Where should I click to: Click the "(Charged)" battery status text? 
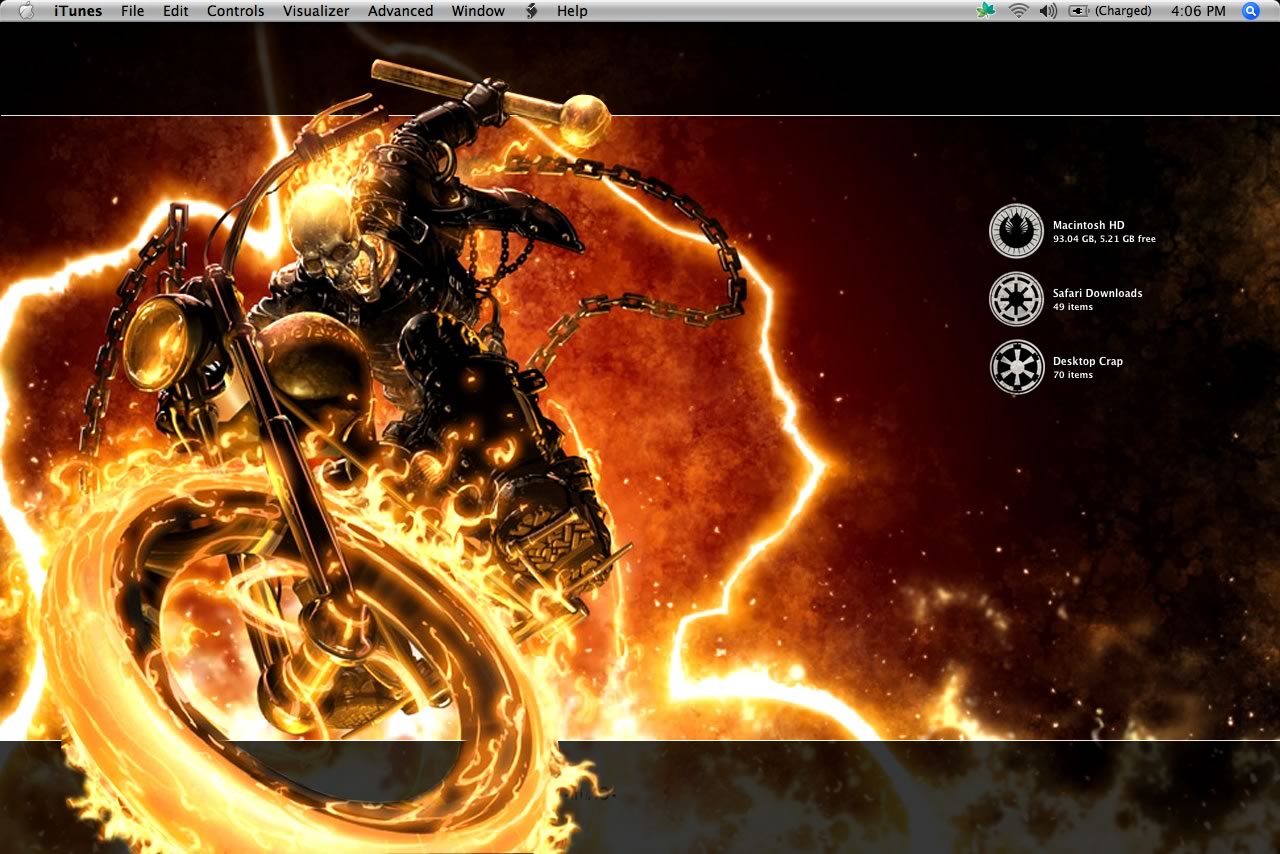[1123, 11]
